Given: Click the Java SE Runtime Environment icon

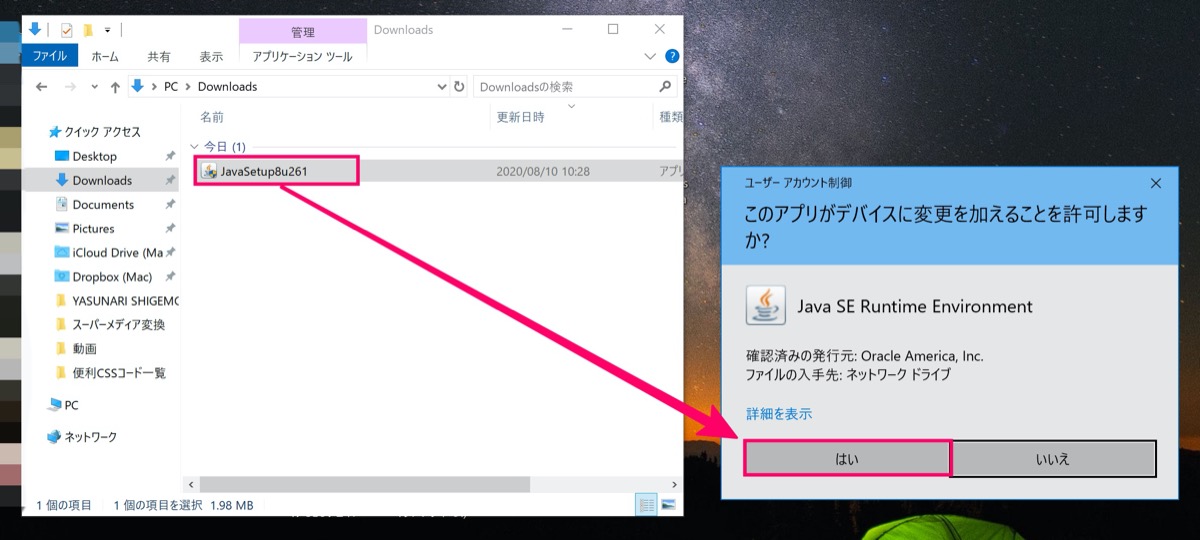Looking at the screenshot, I should click(x=765, y=306).
